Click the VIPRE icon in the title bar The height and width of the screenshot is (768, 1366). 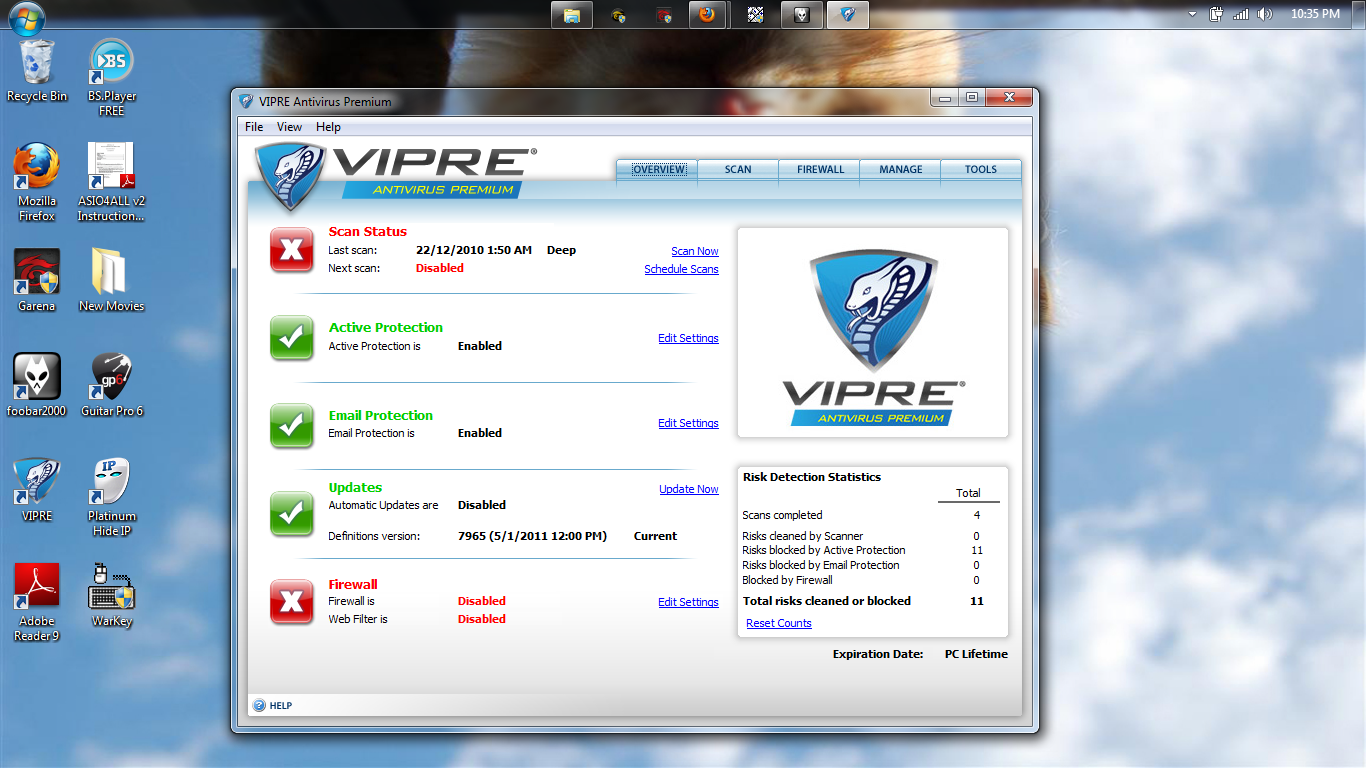click(247, 101)
